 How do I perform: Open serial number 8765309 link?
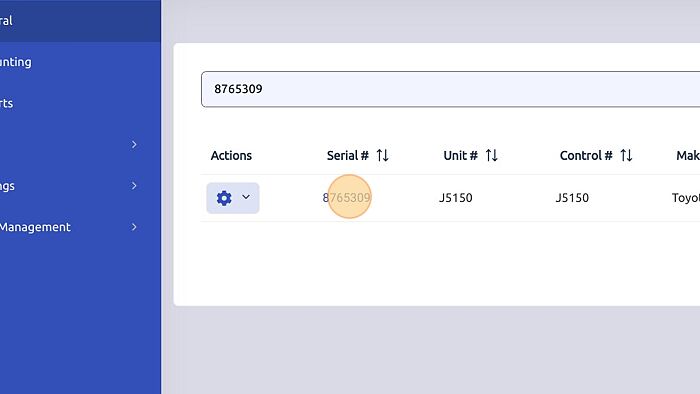coord(346,197)
